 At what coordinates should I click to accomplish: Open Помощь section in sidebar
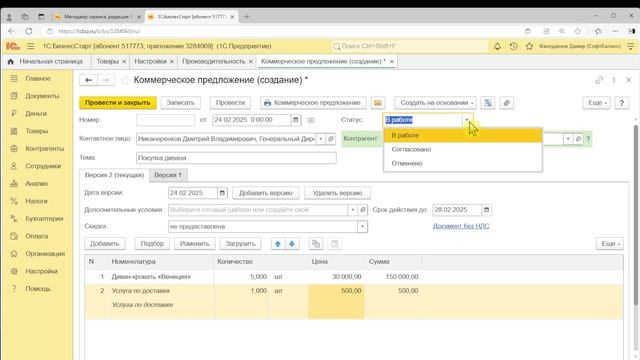click(x=38, y=289)
